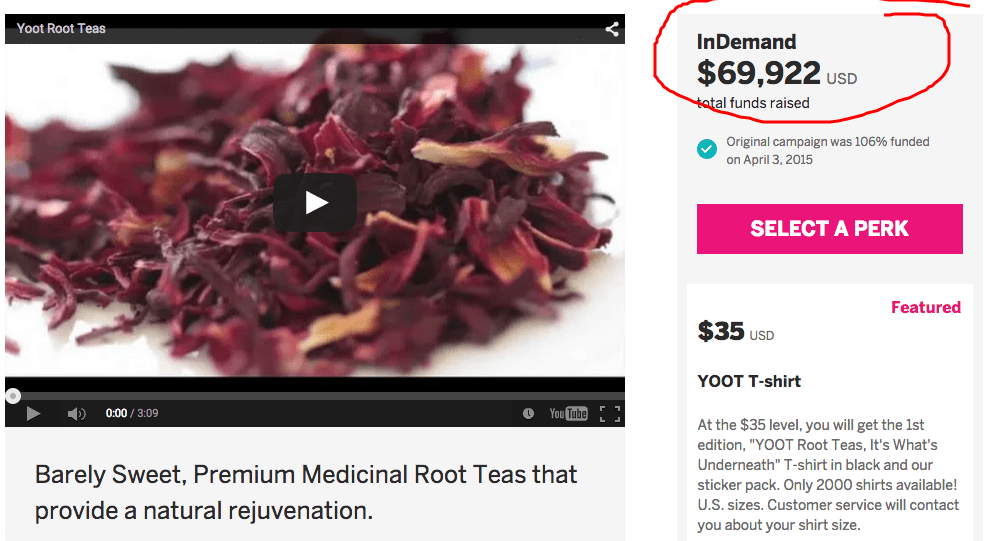Click the share icon on the video
The image size is (988, 541).
point(612,29)
